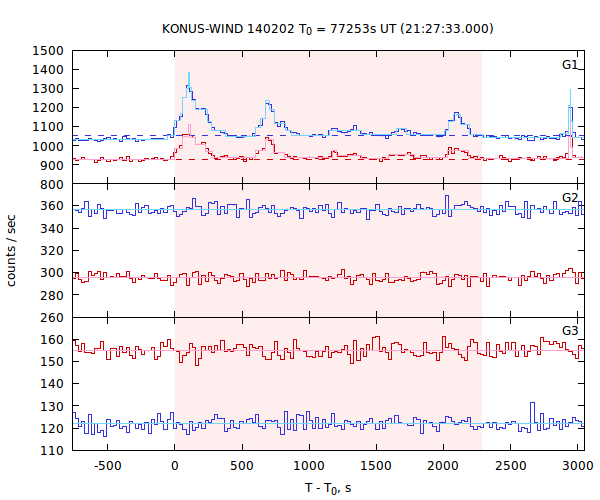Viewport: 600px width, 500px height.
Task: Click the y-axis tick label 360
Action: [52, 206]
